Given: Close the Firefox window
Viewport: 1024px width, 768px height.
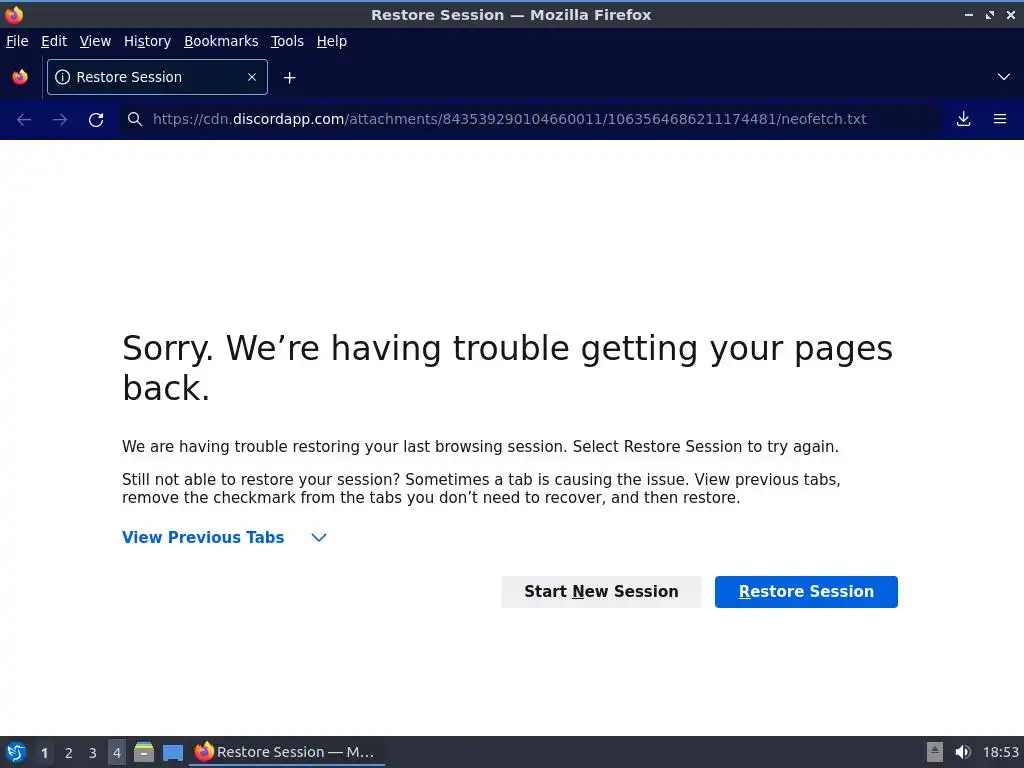Looking at the screenshot, I should pos(1011,14).
